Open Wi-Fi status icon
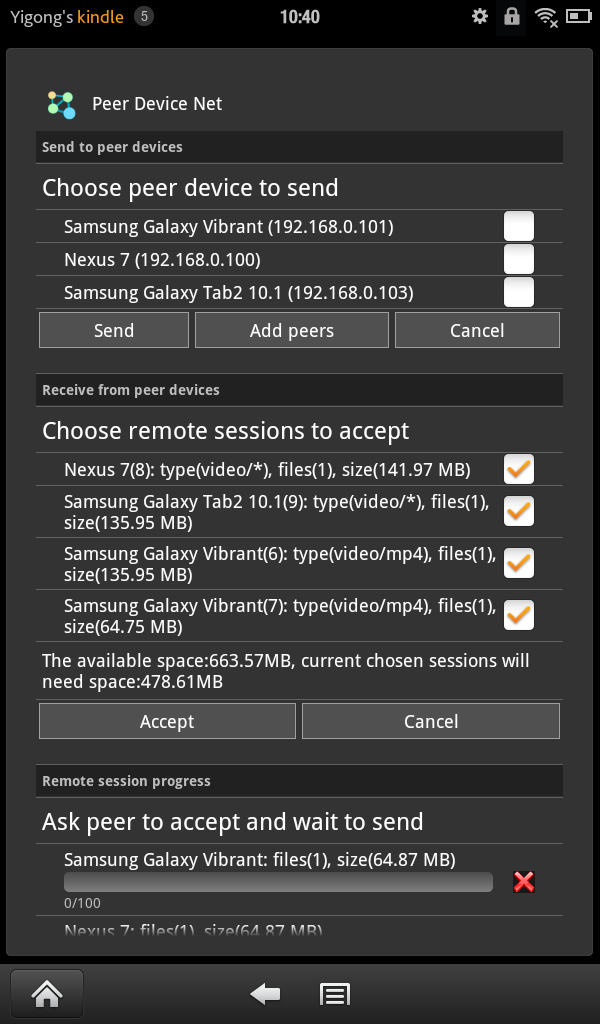This screenshot has height=1024, width=600. (x=547, y=16)
